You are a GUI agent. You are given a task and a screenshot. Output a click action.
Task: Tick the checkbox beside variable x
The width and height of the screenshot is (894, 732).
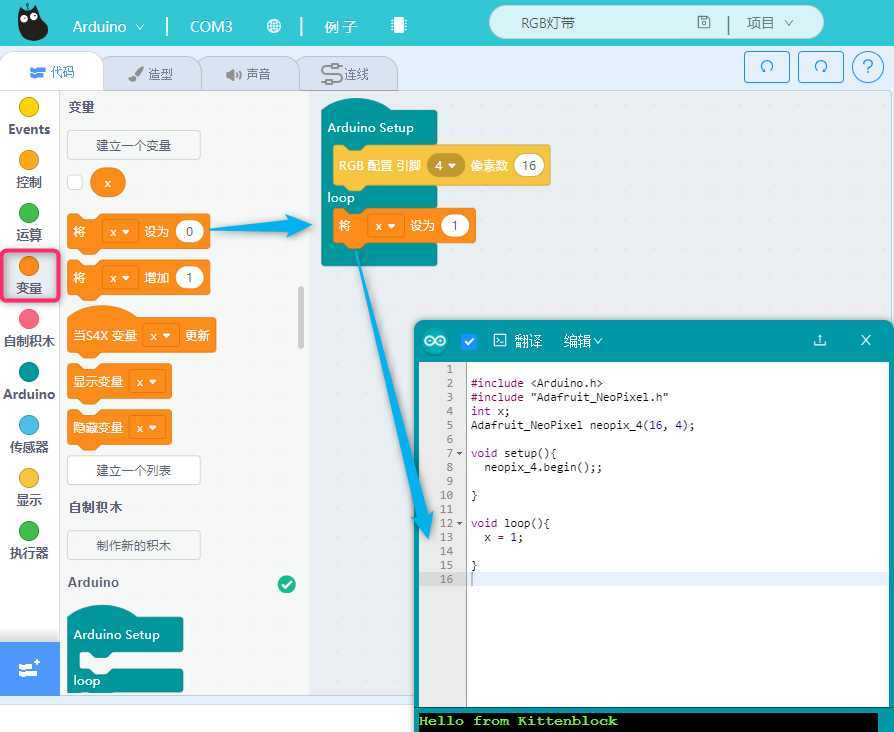click(x=75, y=182)
